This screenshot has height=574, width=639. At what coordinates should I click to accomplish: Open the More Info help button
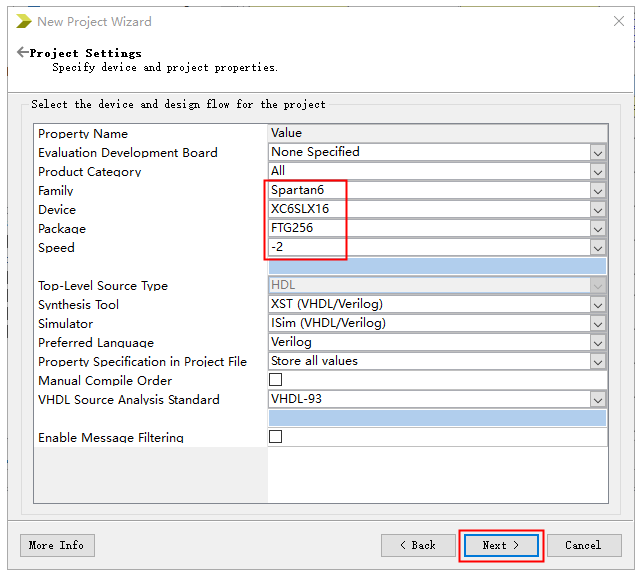pos(57,545)
